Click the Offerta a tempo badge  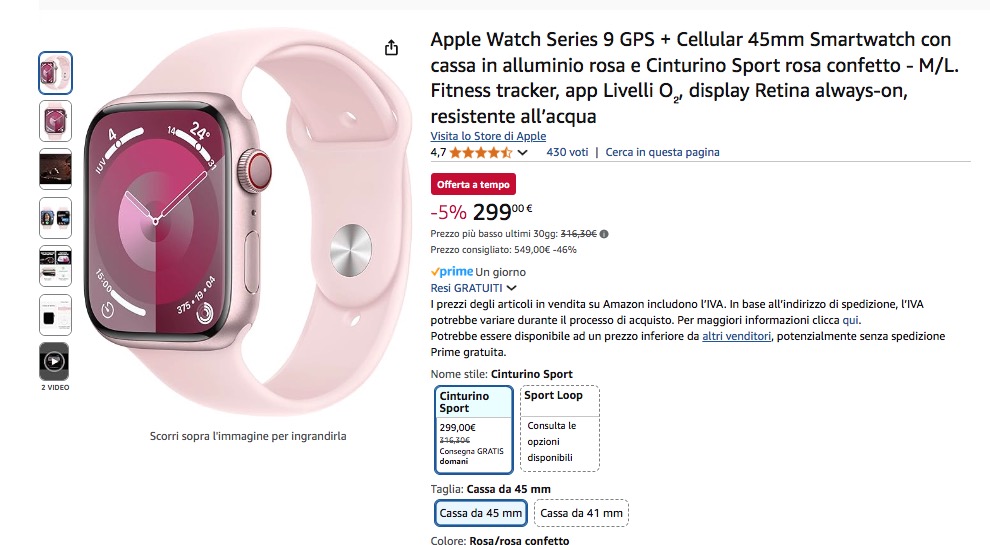(473, 184)
